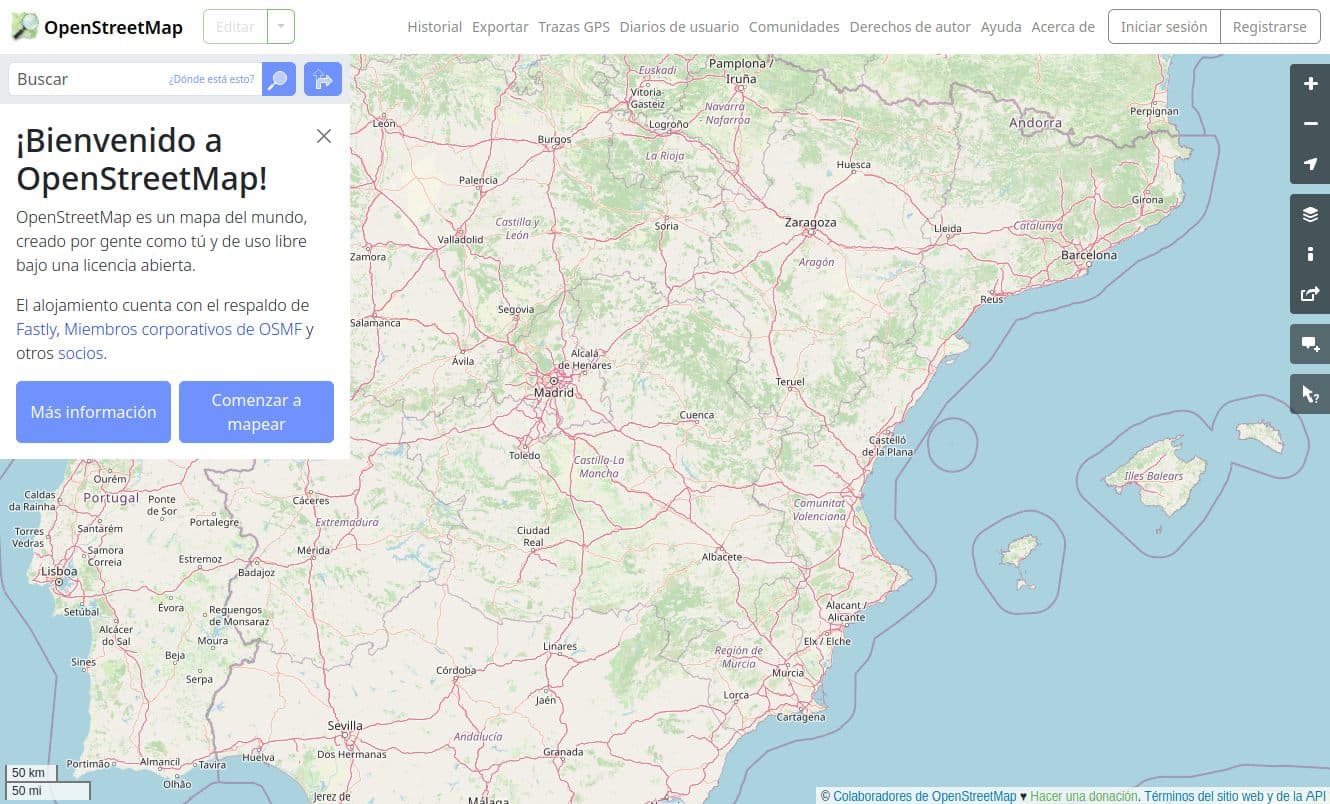The image size is (1330, 804).
Task: Click the Comenzar a mapear button
Action: point(256,412)
